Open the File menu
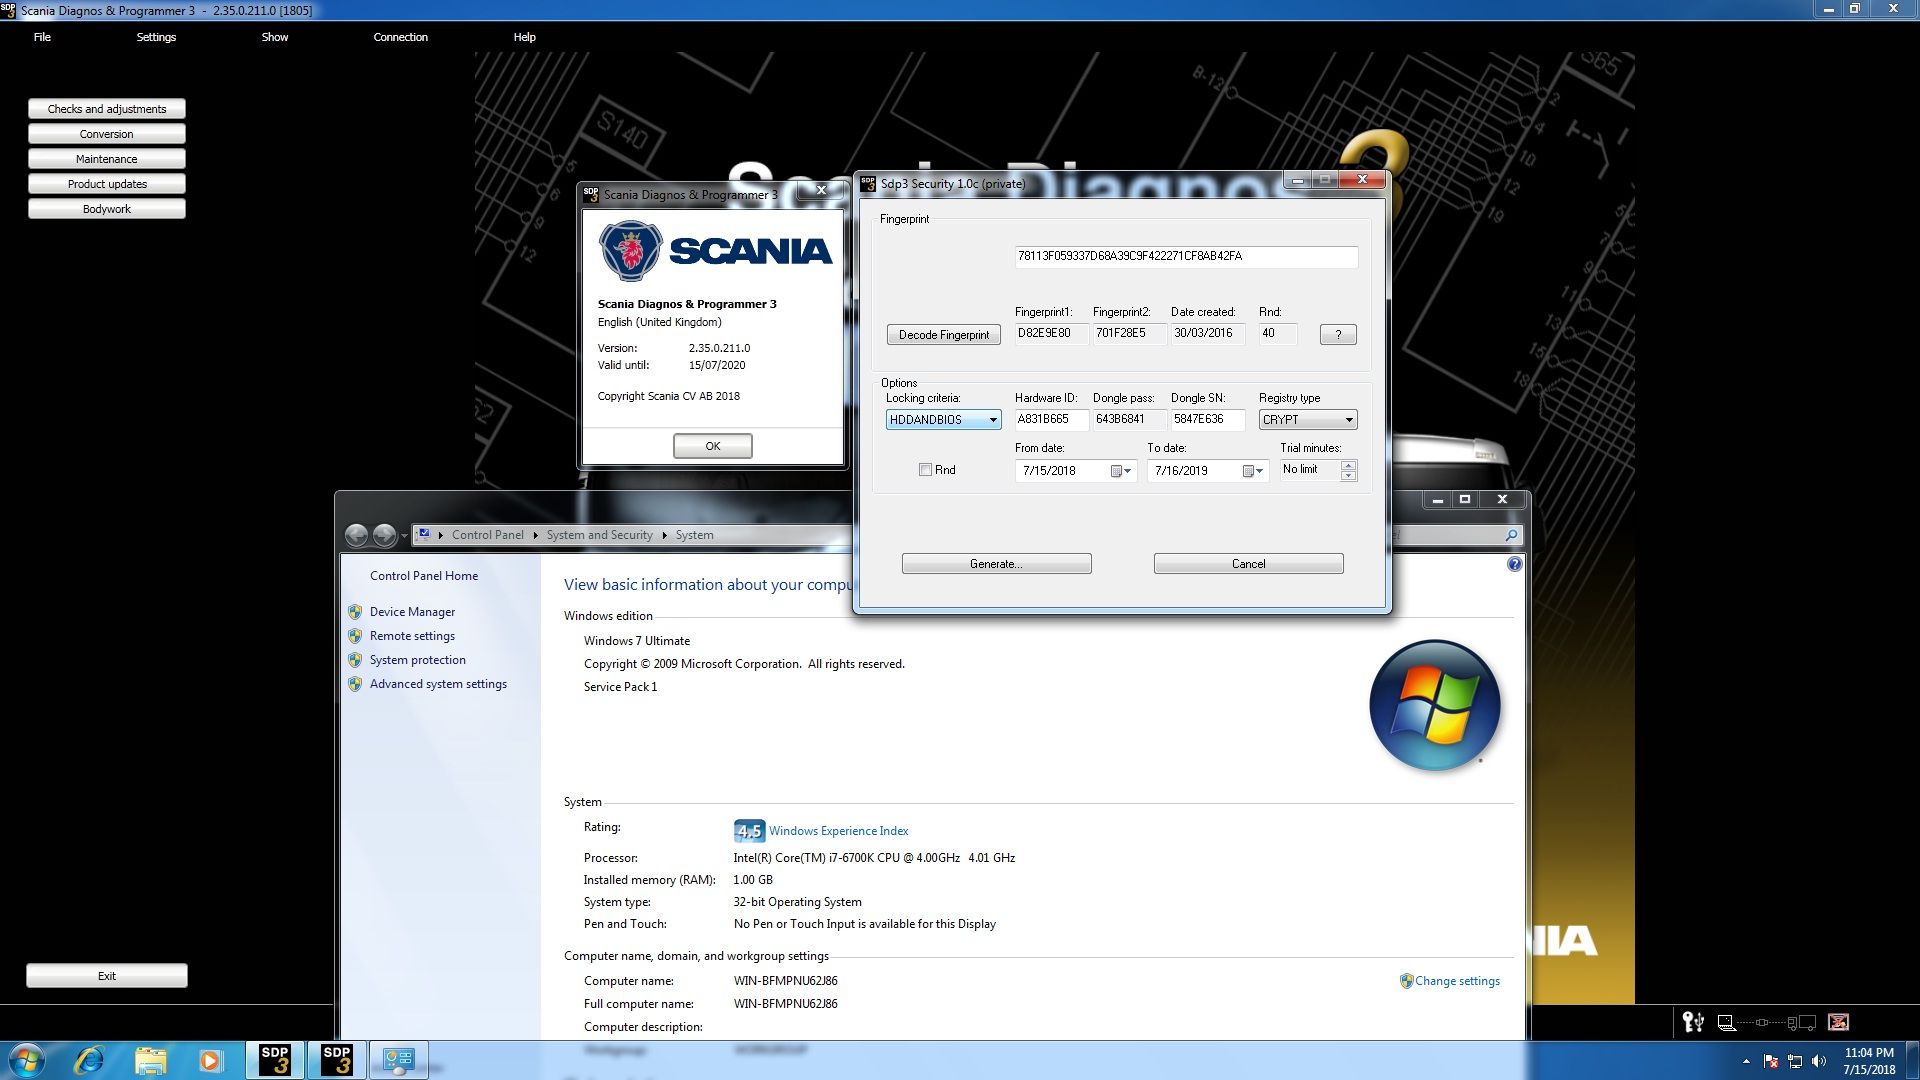This screenshot has width=1920, height=1080. point(42,37)
